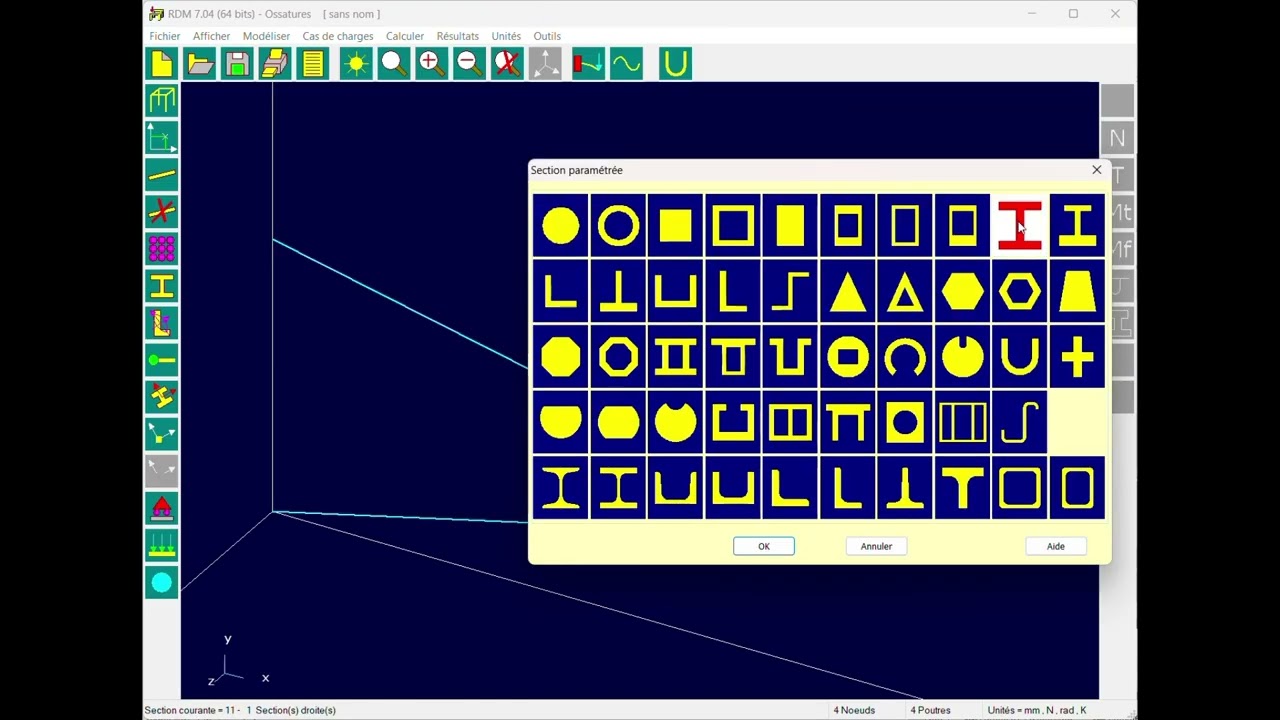The height and width of the screenshot is (720, 1280).
Task: Click the red support icon in left toolbar
Action: point(162,509)
